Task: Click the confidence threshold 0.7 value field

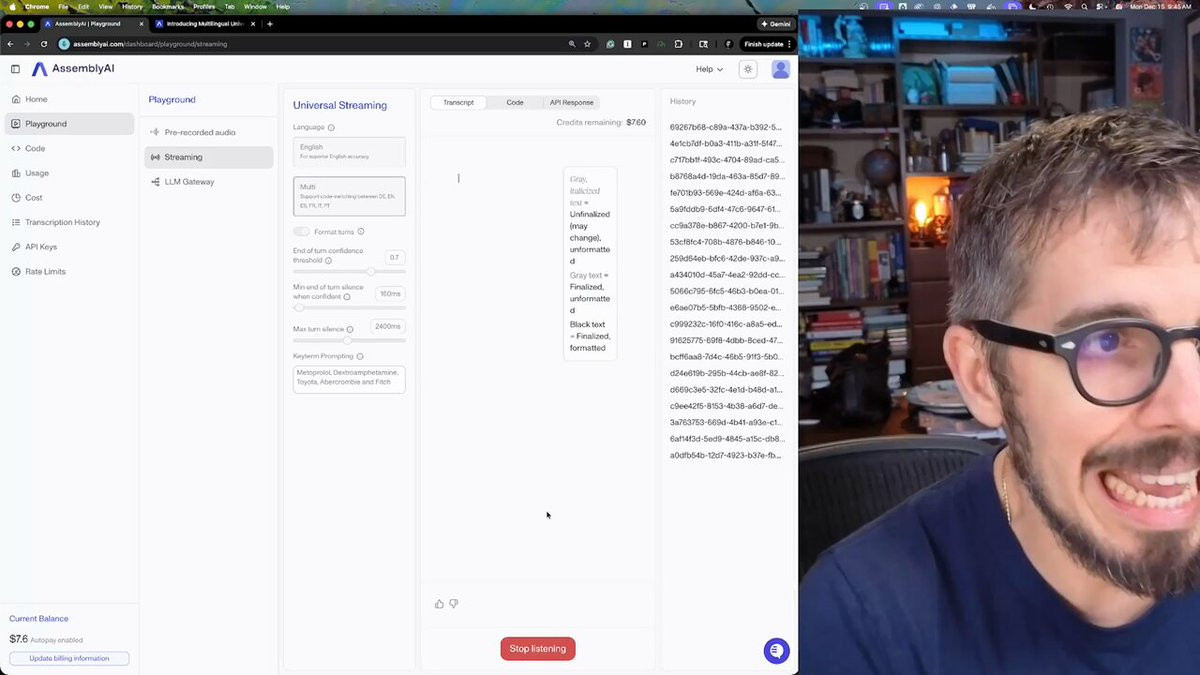Action: 394,257
